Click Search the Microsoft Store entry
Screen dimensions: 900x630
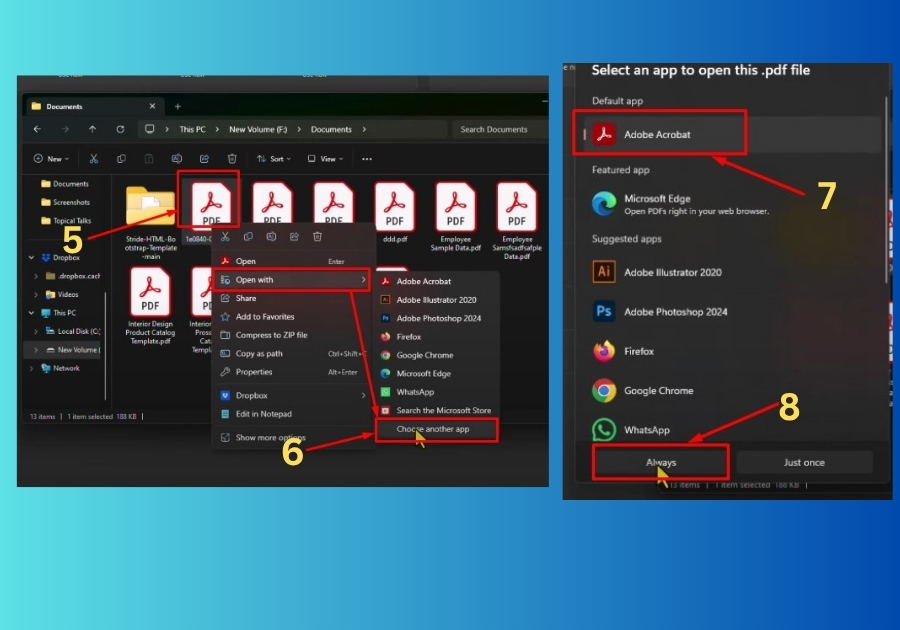pos(438,410)
